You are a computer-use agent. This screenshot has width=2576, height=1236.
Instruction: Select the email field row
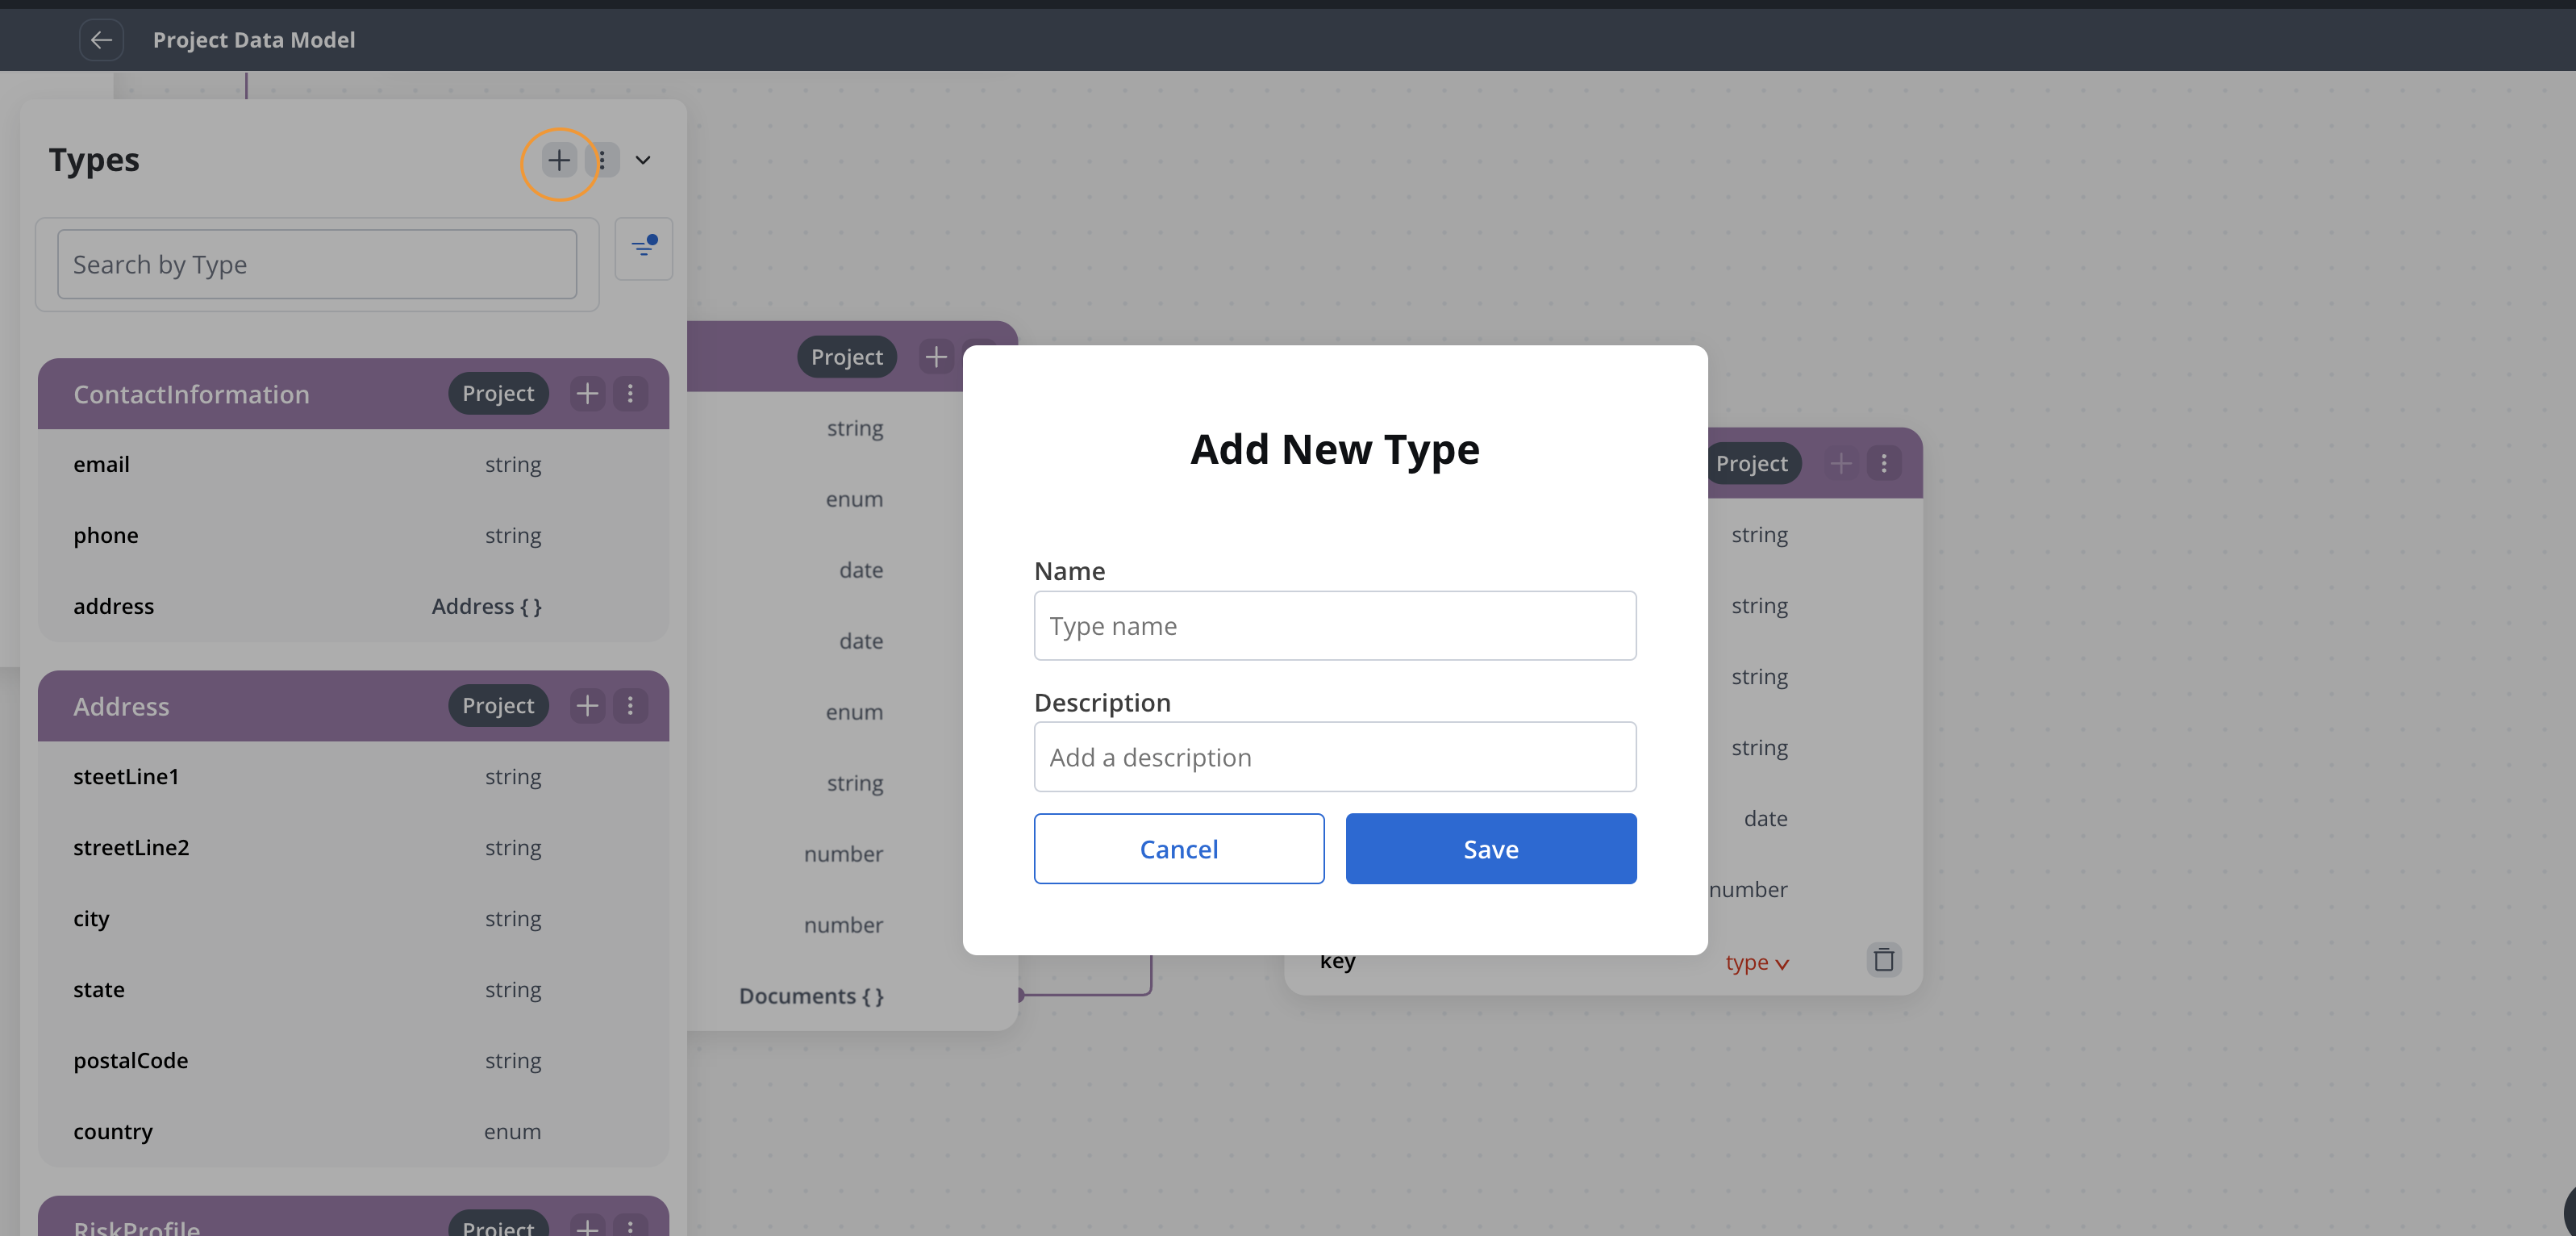pyautogui.click(x=353, y=465)
